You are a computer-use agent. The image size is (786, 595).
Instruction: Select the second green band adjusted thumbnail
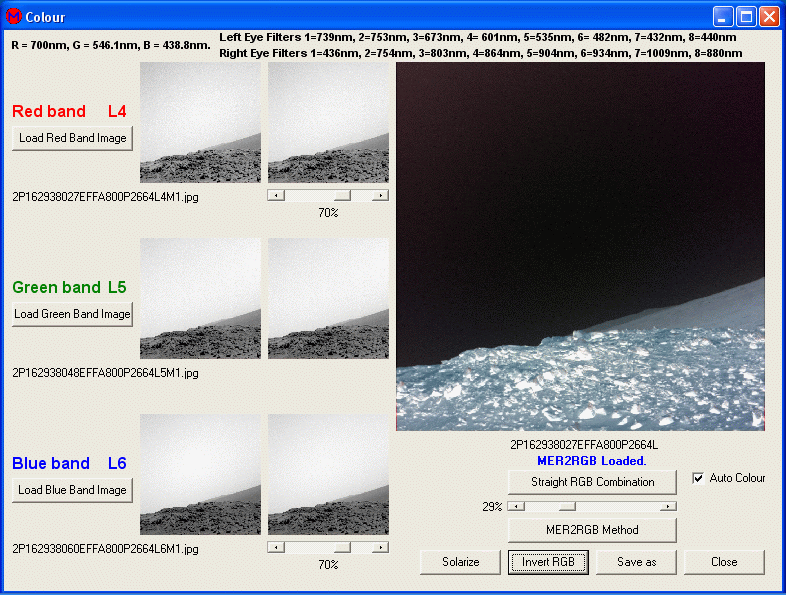point(328,298)
